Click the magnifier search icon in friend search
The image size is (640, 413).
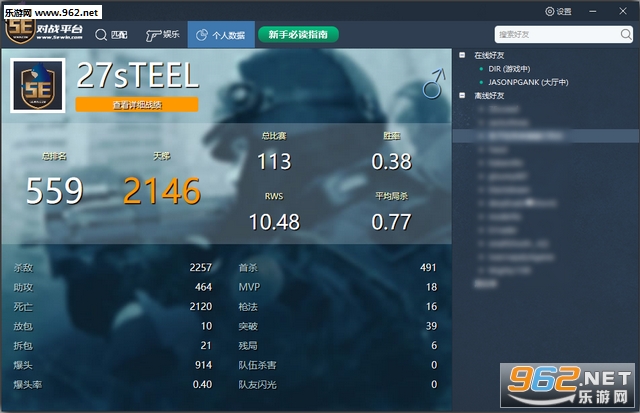tap(626, 34)
